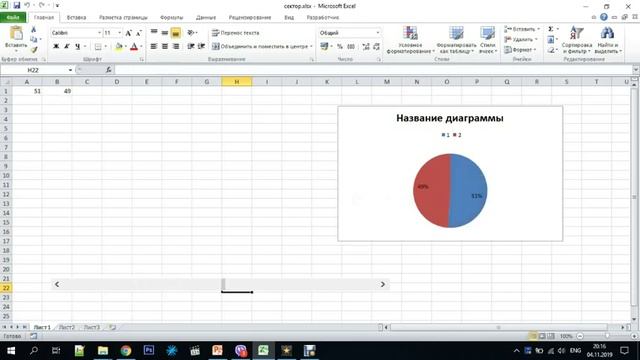640x360 pixels.
Task: Open Find and Select binoculars menu
Action: tap(608, 40)
